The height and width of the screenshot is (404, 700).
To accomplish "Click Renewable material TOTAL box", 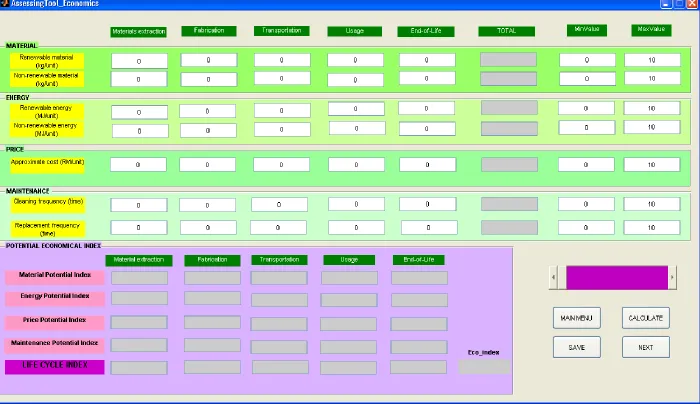I will 508,59.
